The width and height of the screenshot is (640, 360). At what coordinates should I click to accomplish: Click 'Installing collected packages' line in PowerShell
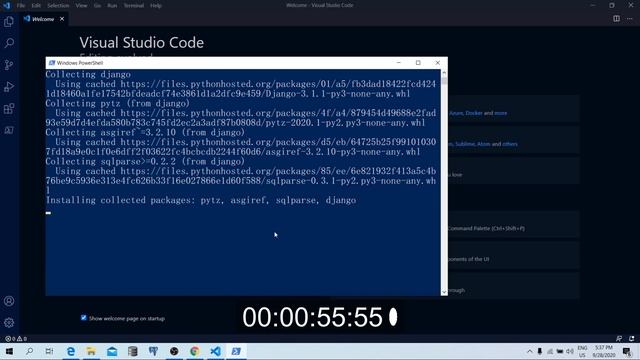point(201,200)
